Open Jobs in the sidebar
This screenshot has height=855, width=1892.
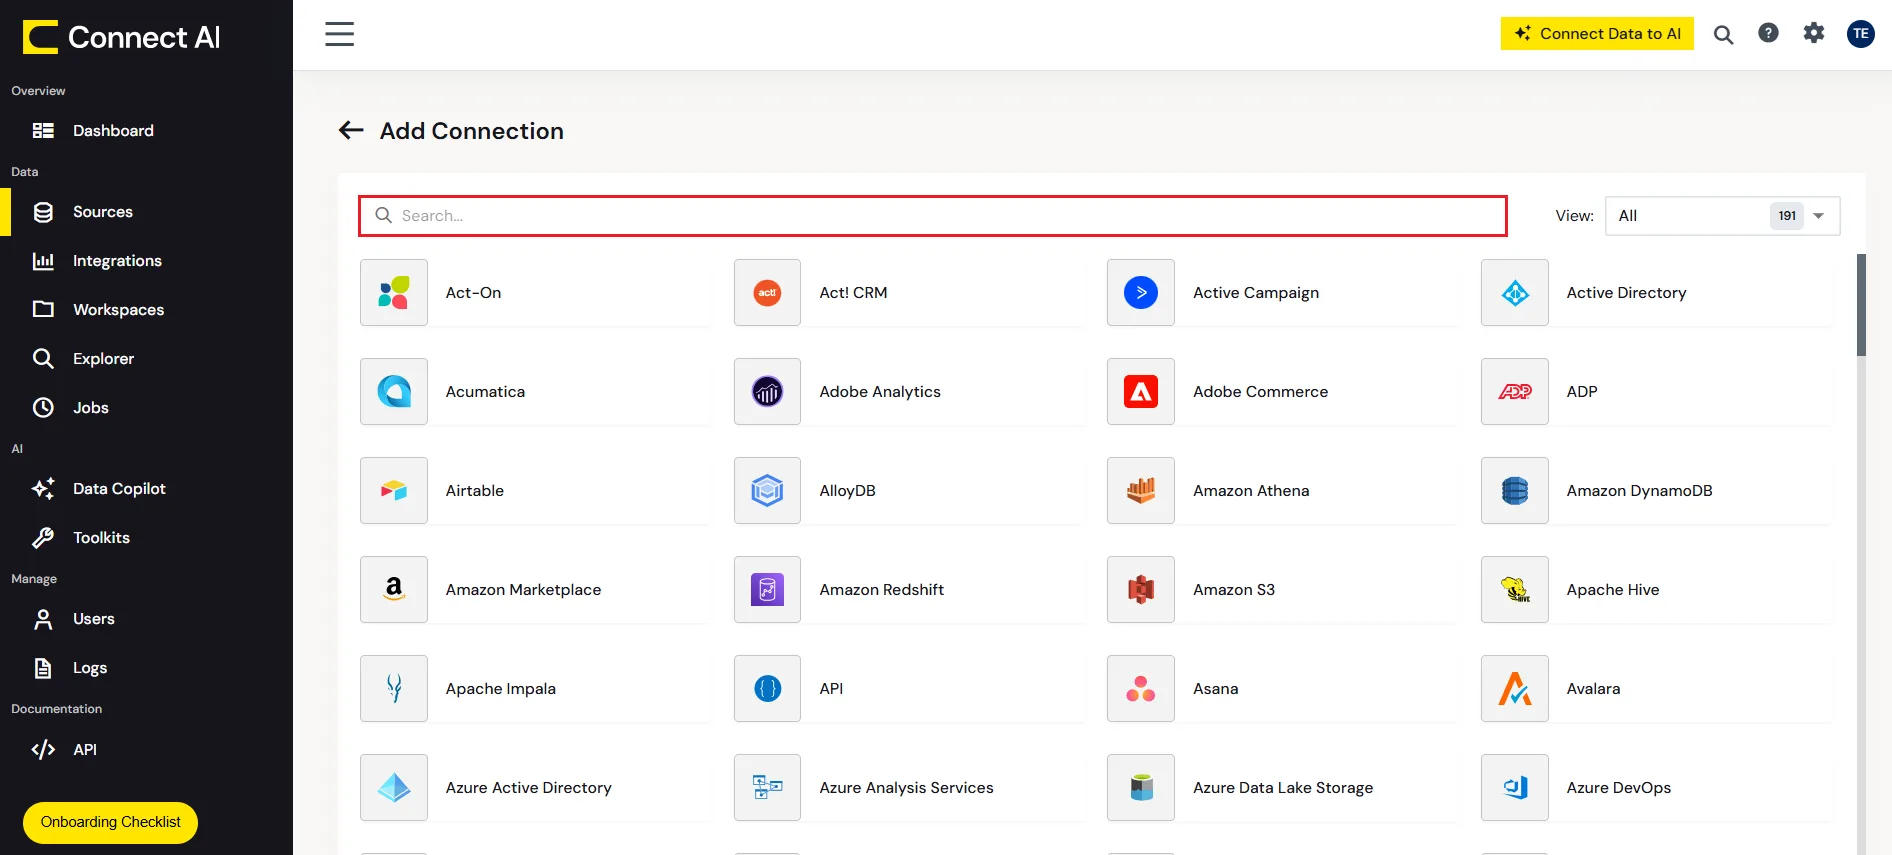[146, 408]
